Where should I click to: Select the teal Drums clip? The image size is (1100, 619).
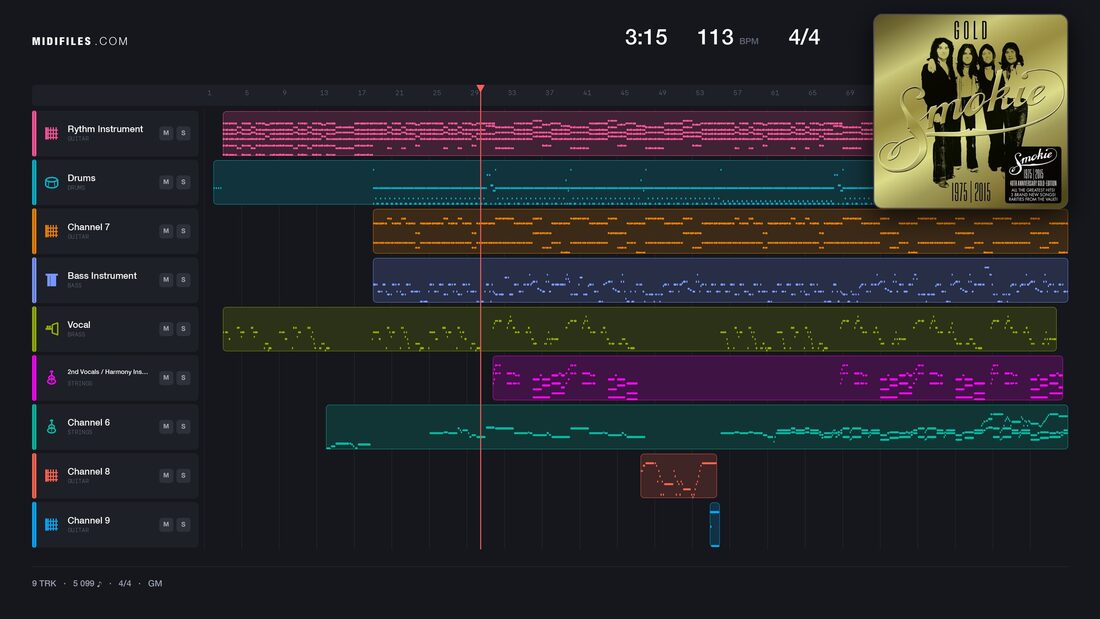543,182
